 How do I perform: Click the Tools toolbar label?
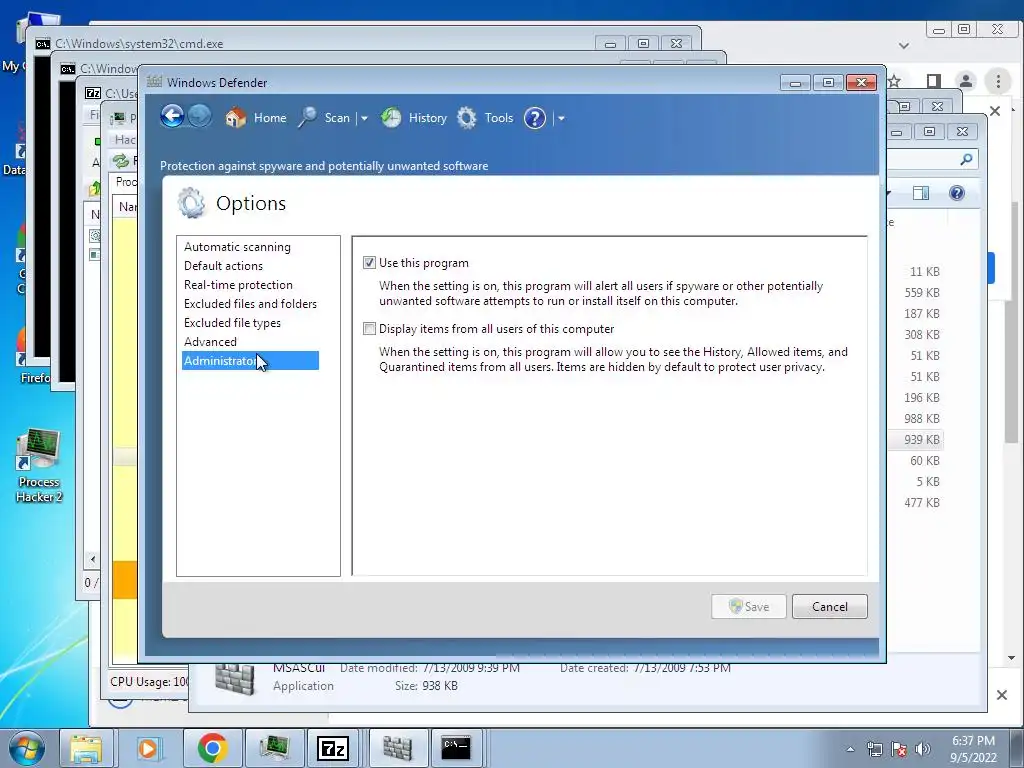click(499, 118)
